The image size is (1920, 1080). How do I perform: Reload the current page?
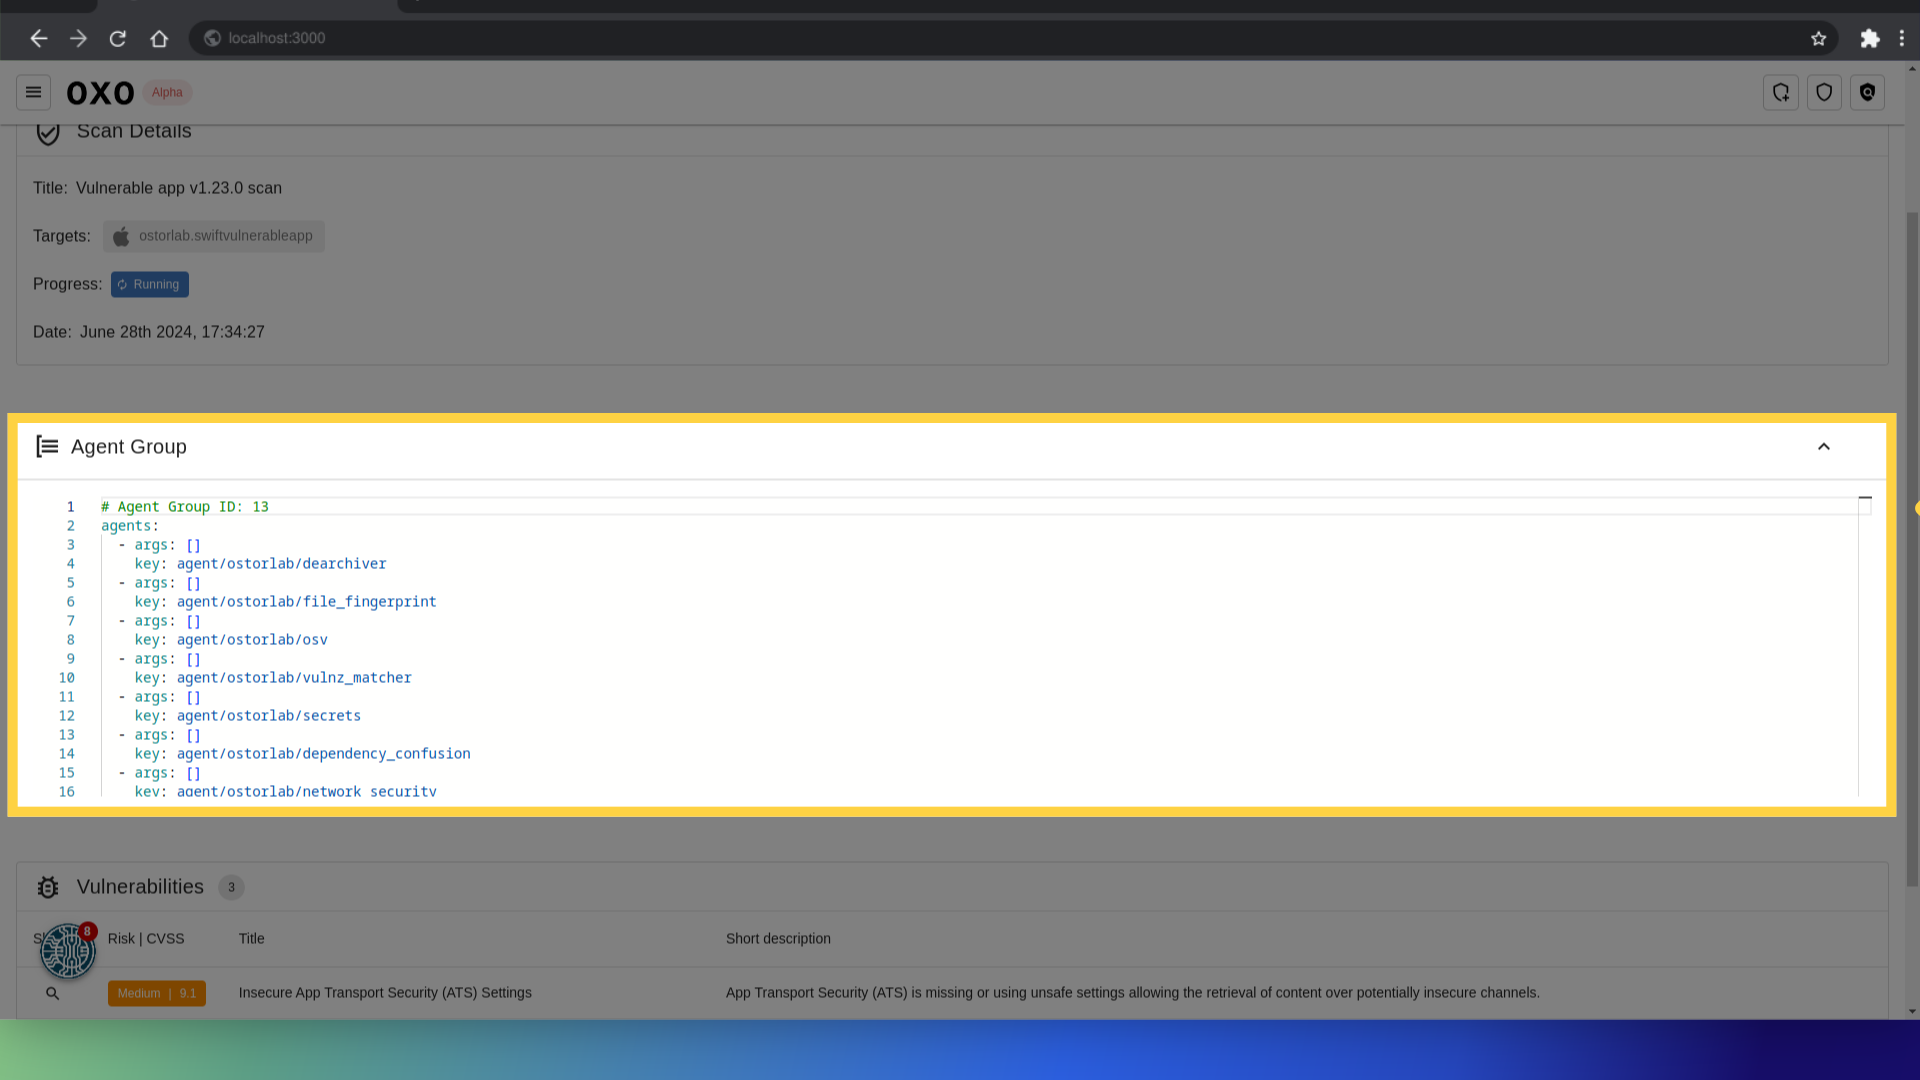(118, 38)
